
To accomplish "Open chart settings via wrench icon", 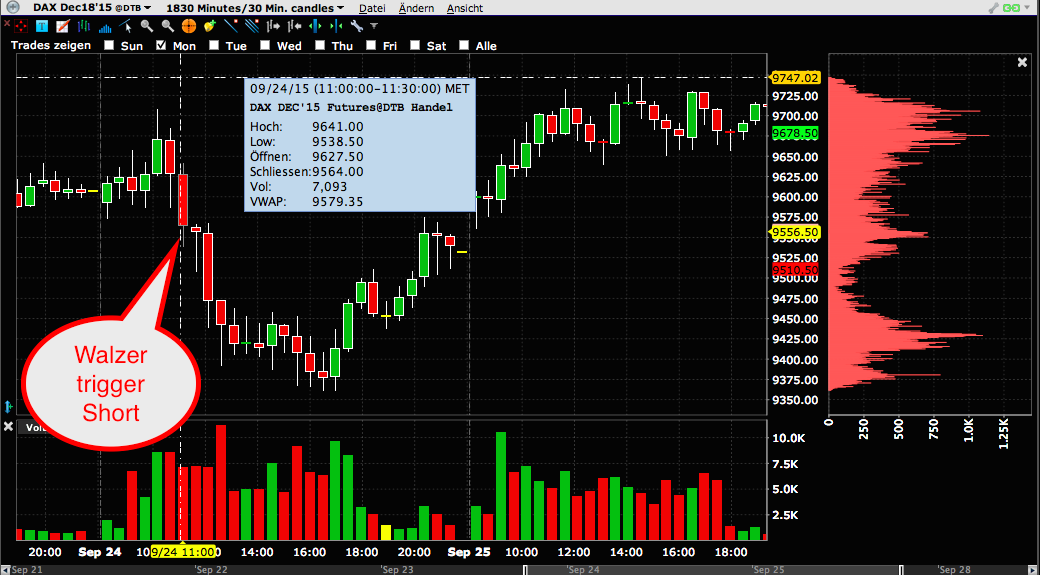I will 357,27.
